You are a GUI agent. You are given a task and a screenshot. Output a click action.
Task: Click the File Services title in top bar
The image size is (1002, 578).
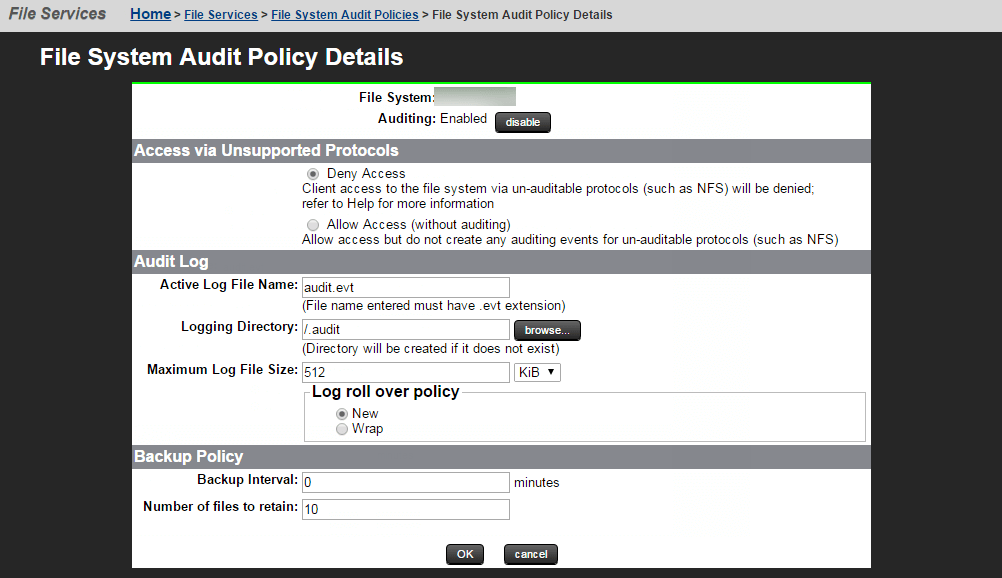(57, 14)
